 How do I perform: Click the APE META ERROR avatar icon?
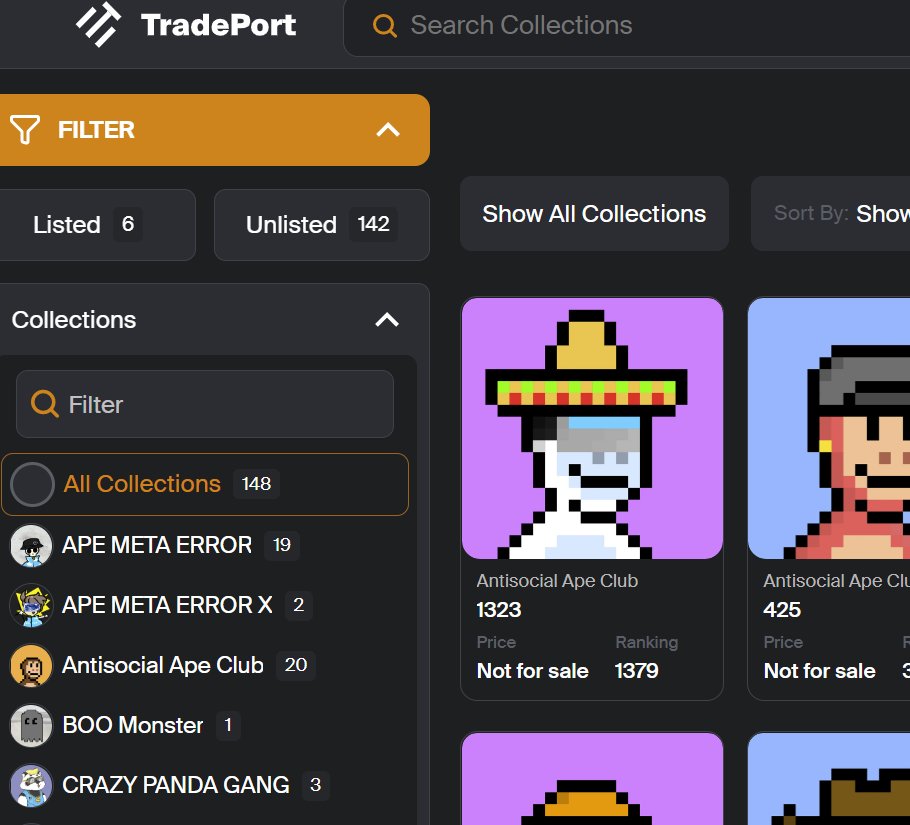tap(31, 545)
